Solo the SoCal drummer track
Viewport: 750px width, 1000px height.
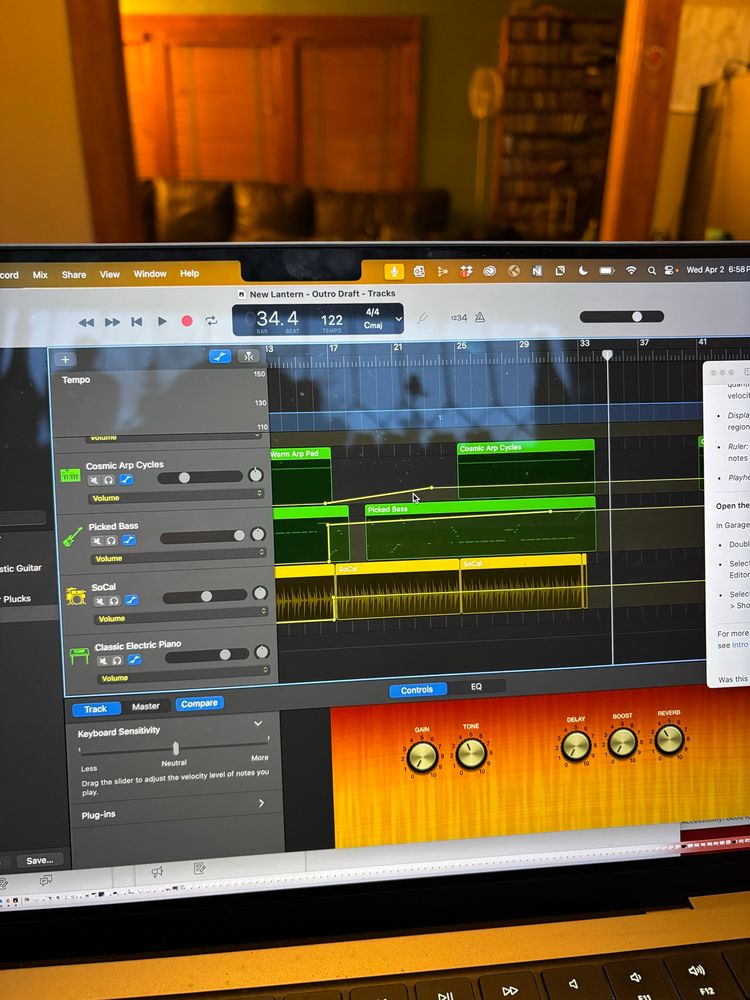pos(114,601)
